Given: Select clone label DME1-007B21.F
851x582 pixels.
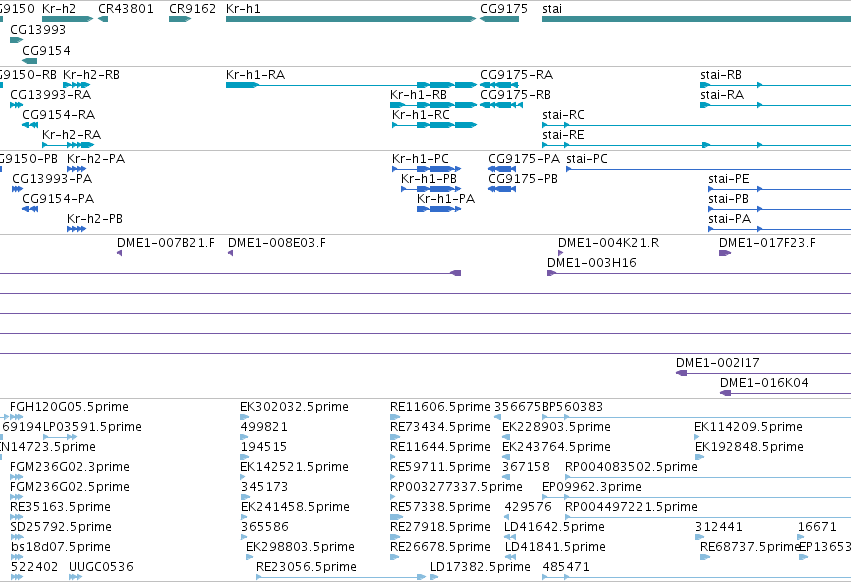Looking at the screenshot, I should click(x=166, y=243).
